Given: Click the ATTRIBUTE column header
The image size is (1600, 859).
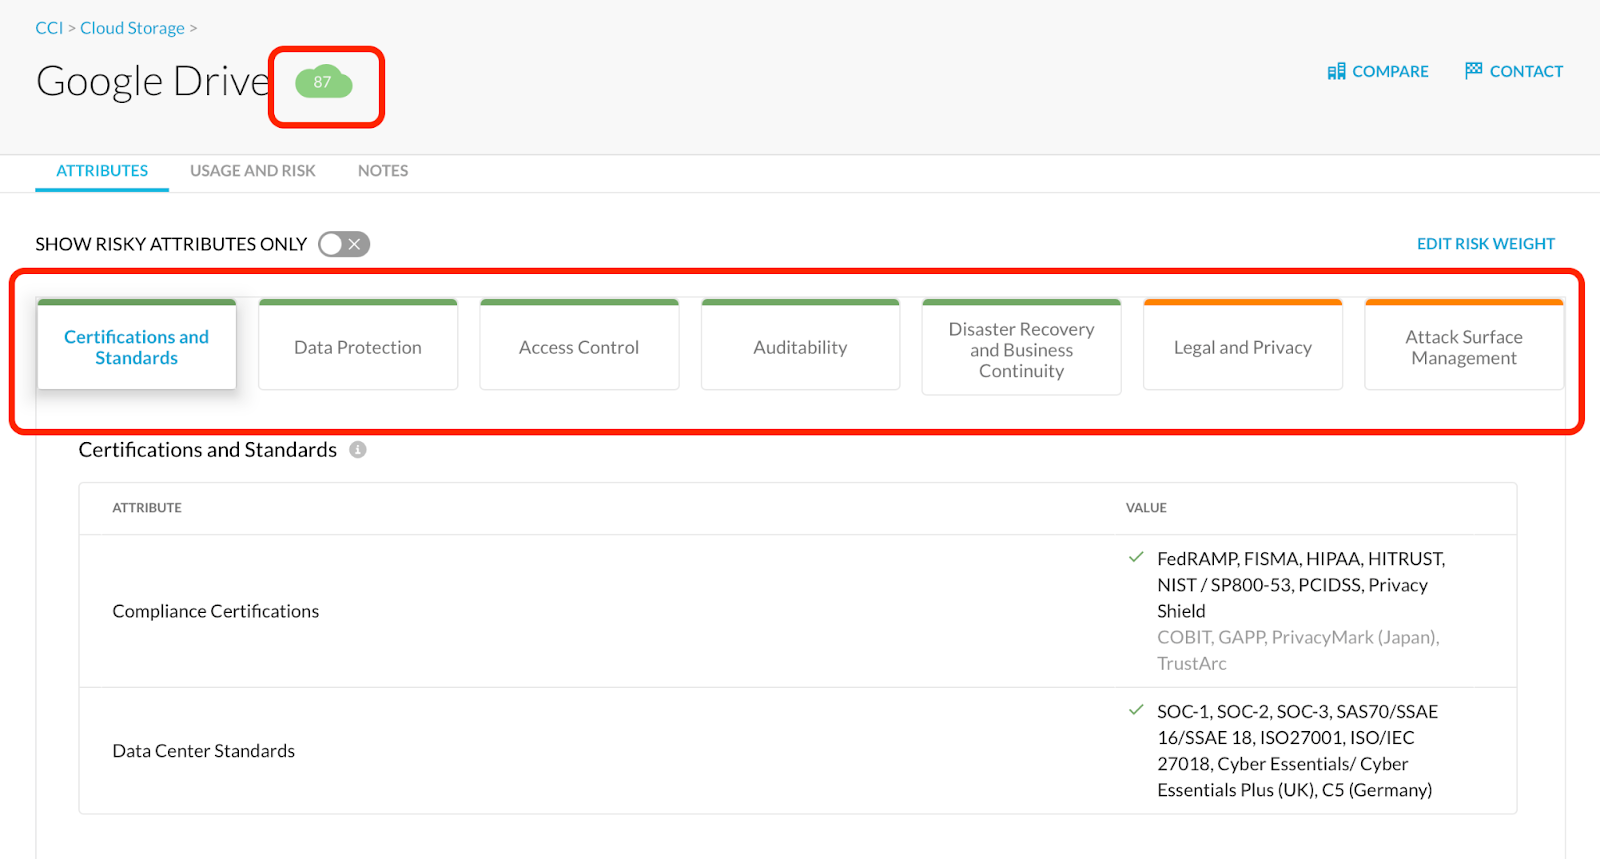Looking at the screenshot, I should [x=147, y=508].
